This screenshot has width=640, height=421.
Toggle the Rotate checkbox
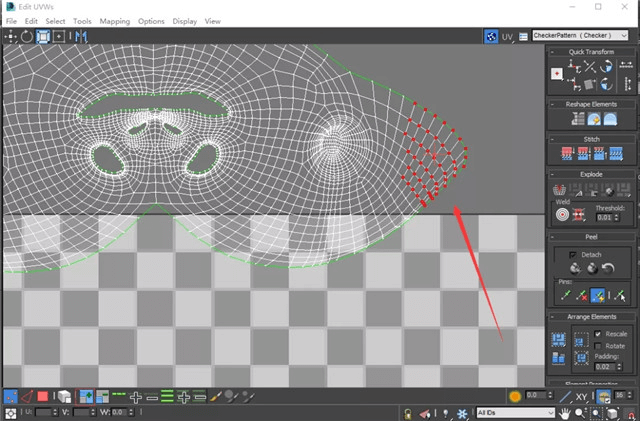598,346
